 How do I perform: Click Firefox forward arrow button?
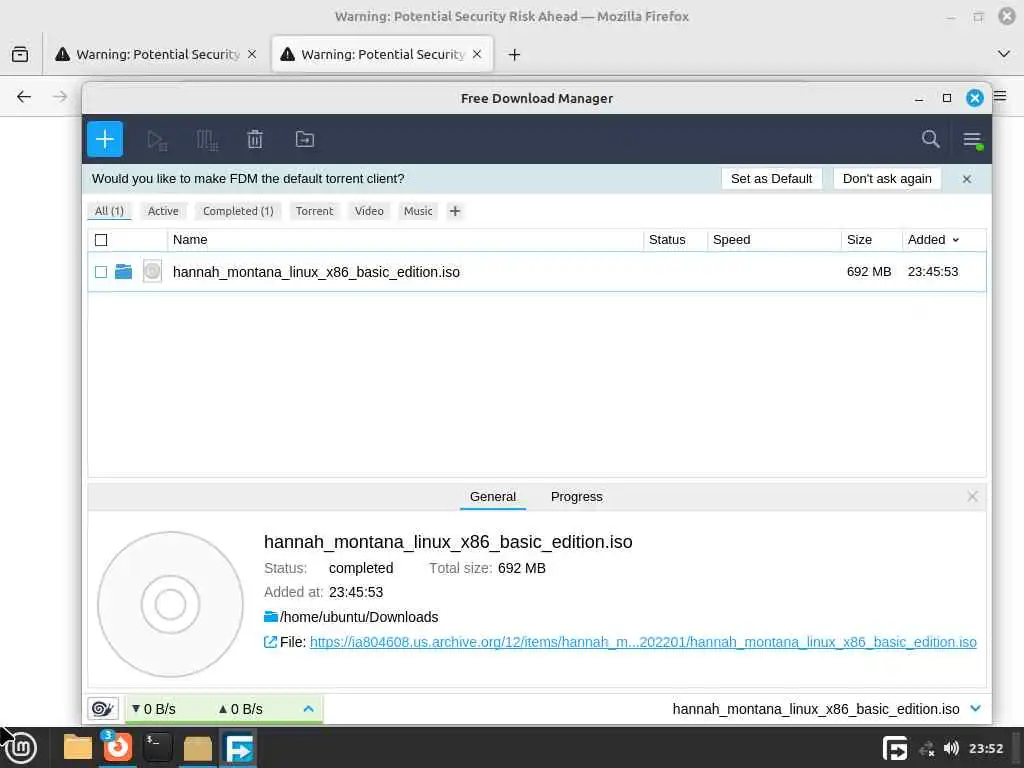point(60,97)
